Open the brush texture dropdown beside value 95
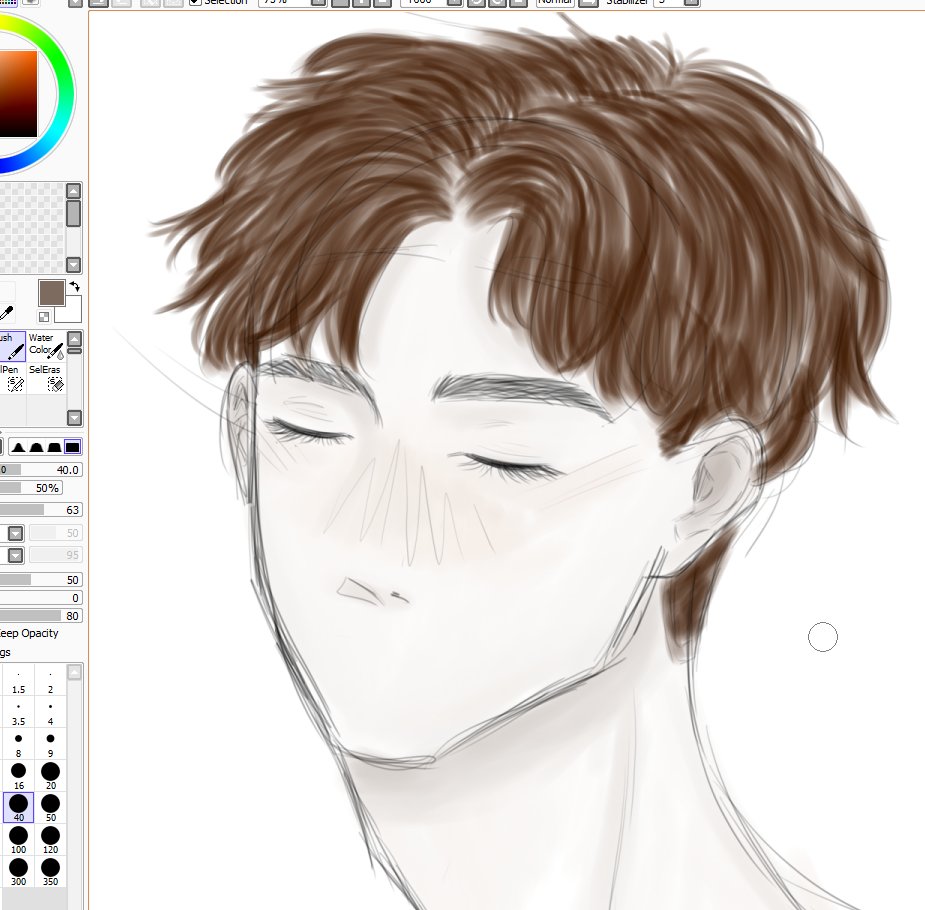Image resolution: width=925 pixels, height=910 pixels. pos(15,555)
